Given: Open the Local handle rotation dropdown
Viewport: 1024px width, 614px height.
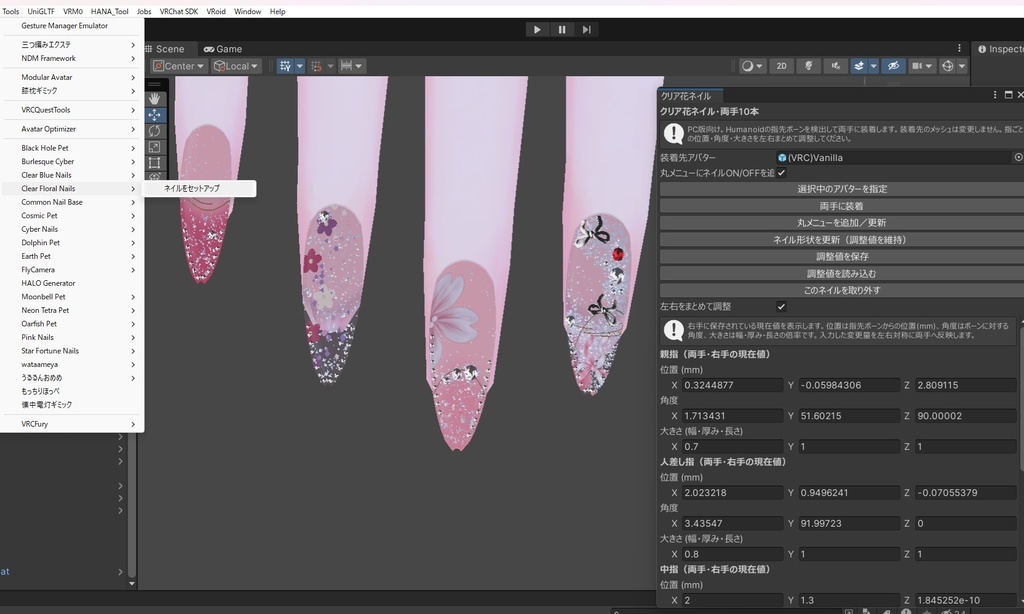Looking at the screenshot, I should tap(235, 66).
